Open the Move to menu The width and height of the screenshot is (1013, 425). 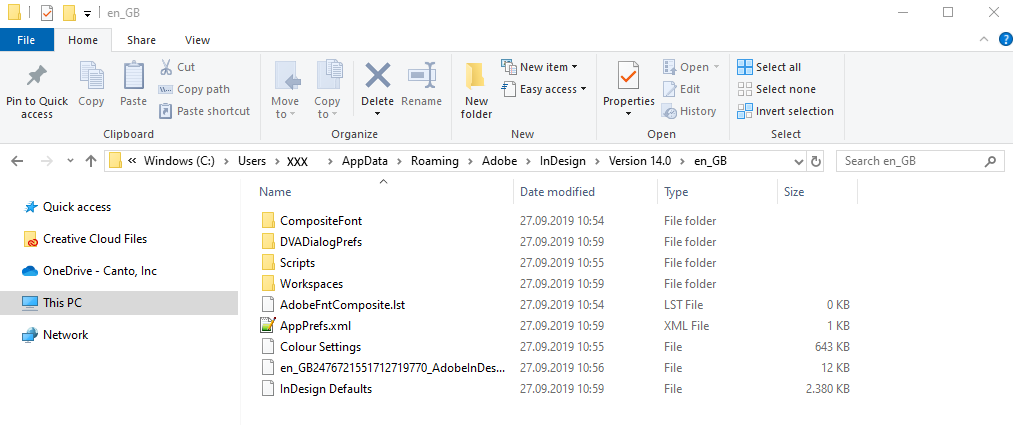coord(285,90)
